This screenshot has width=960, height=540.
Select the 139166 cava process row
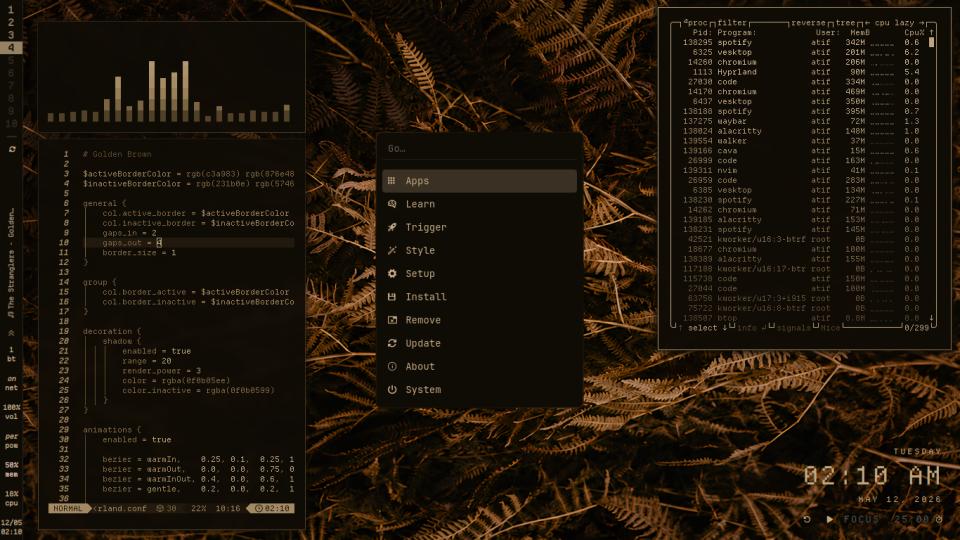801,151
